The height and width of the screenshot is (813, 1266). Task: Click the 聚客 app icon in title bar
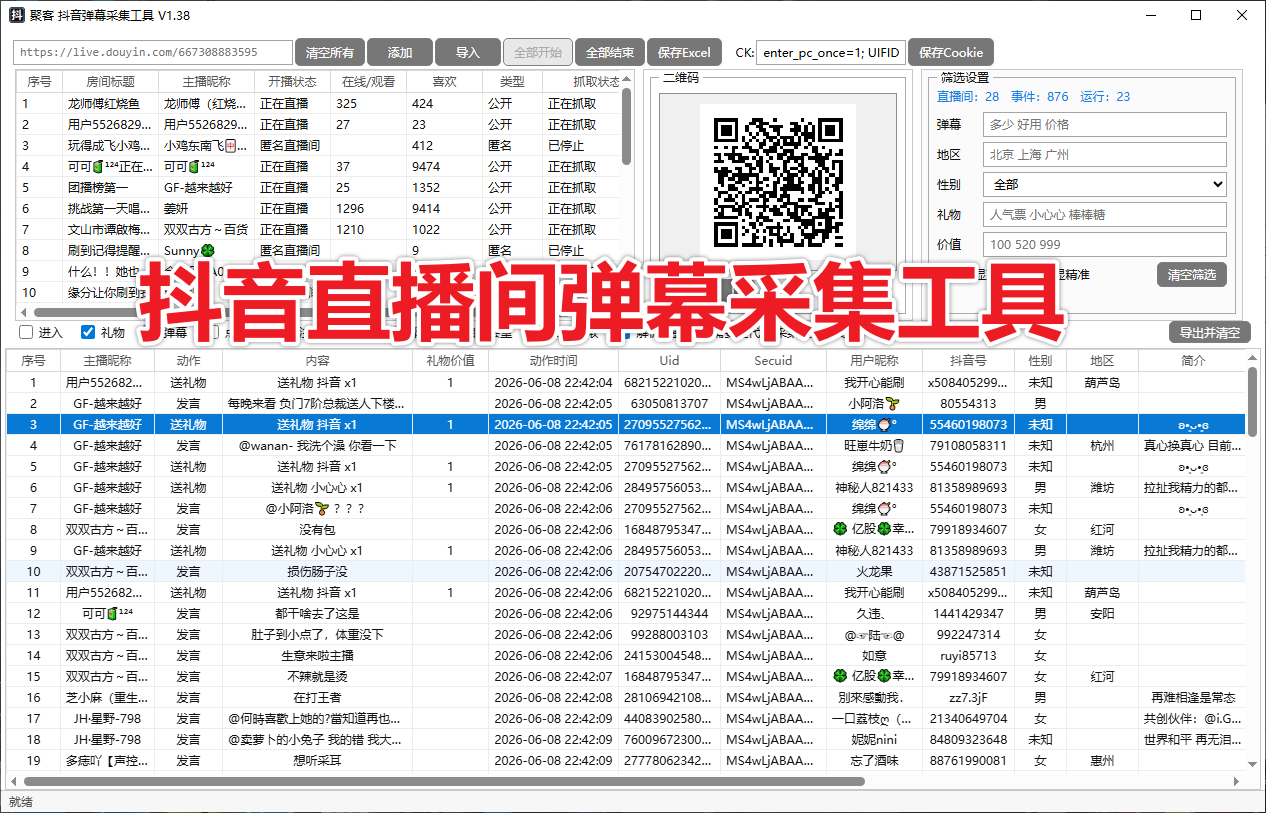(17, 15)
